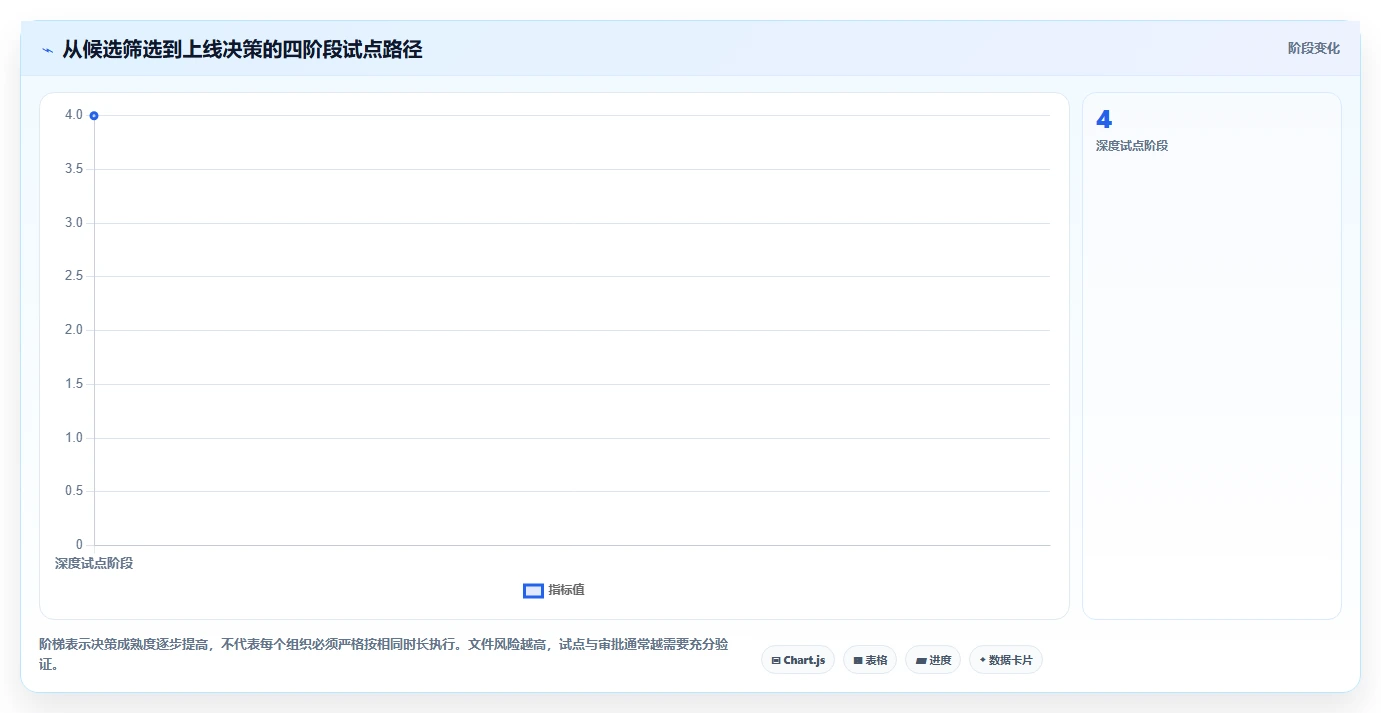Image resolution: width=1381 pixels, height=713 pixels.
Task: Click the 数据卡片 tag chip
Action: [x=1006, y=660]
